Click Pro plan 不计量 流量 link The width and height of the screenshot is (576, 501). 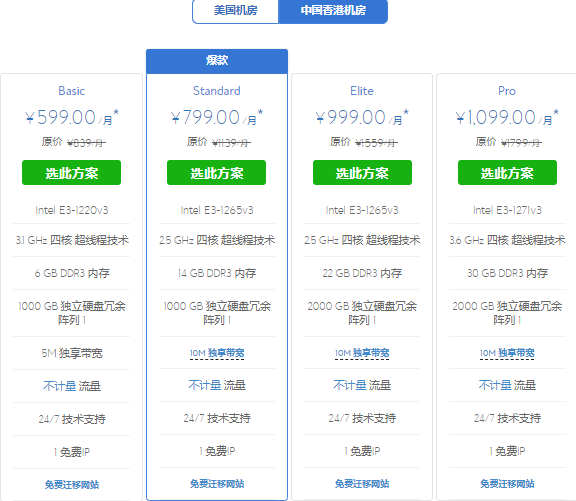507,385
